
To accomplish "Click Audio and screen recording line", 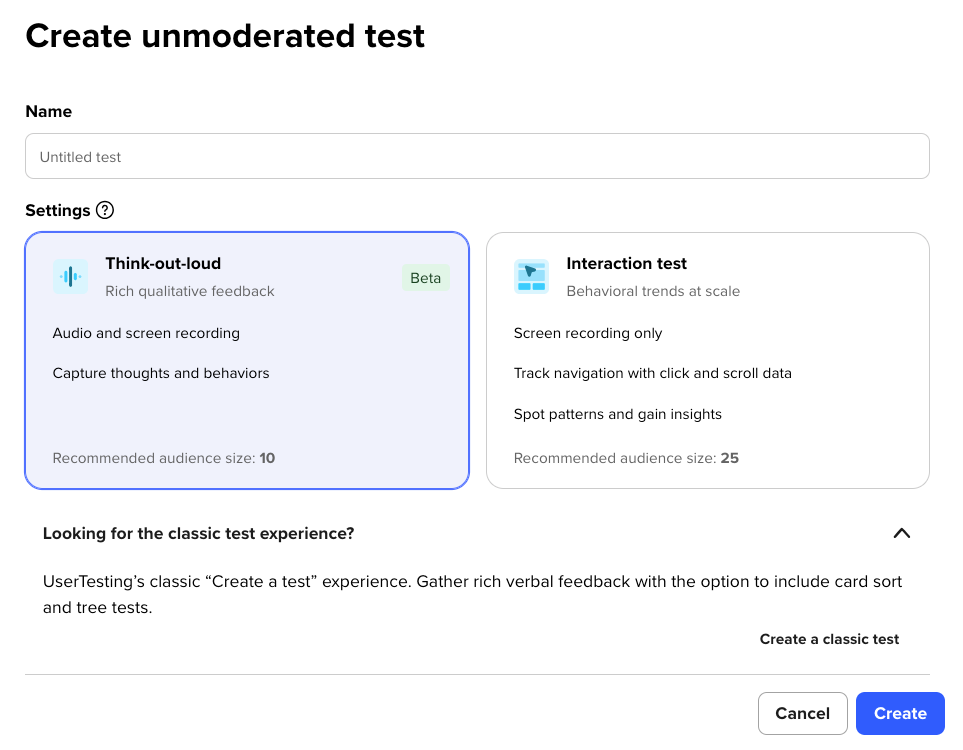I will [146, 333].
